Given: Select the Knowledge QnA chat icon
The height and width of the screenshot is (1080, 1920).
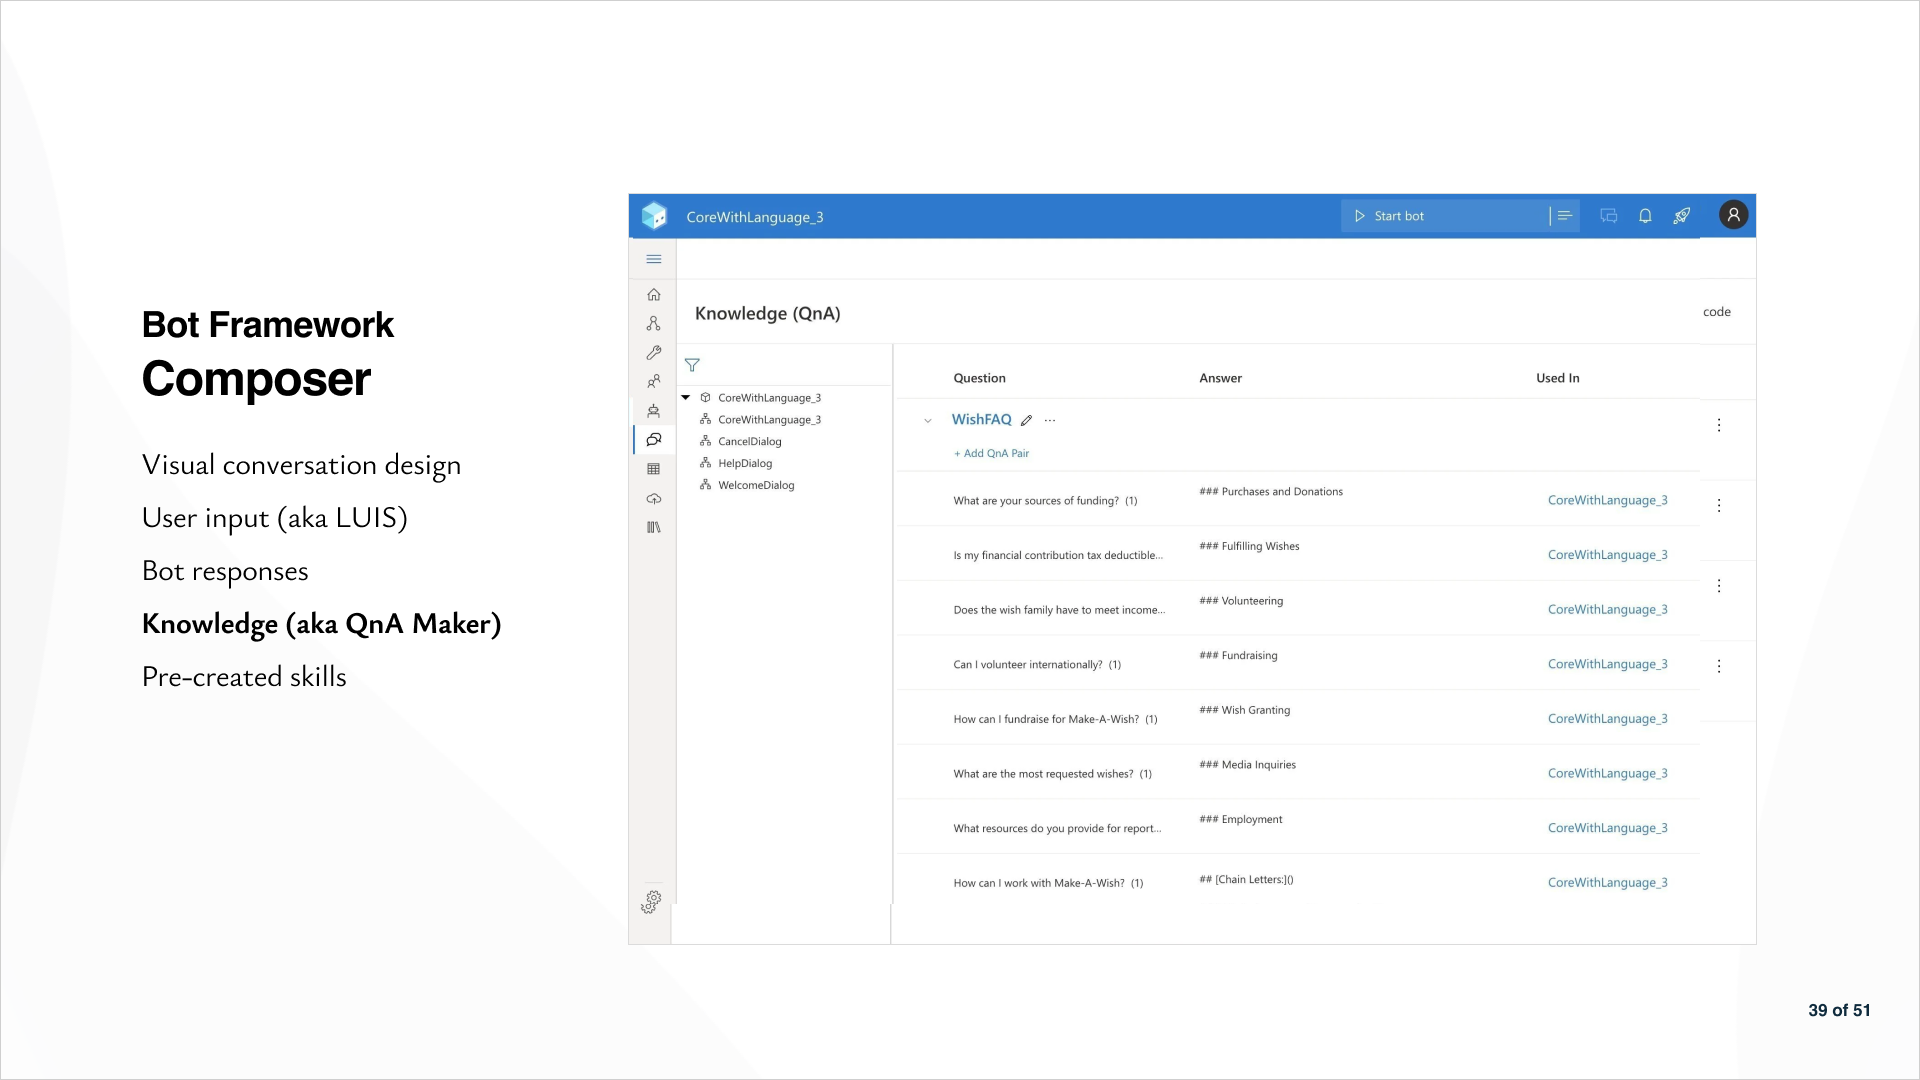Looking at the screenshot, I should (x=654, y=439).
